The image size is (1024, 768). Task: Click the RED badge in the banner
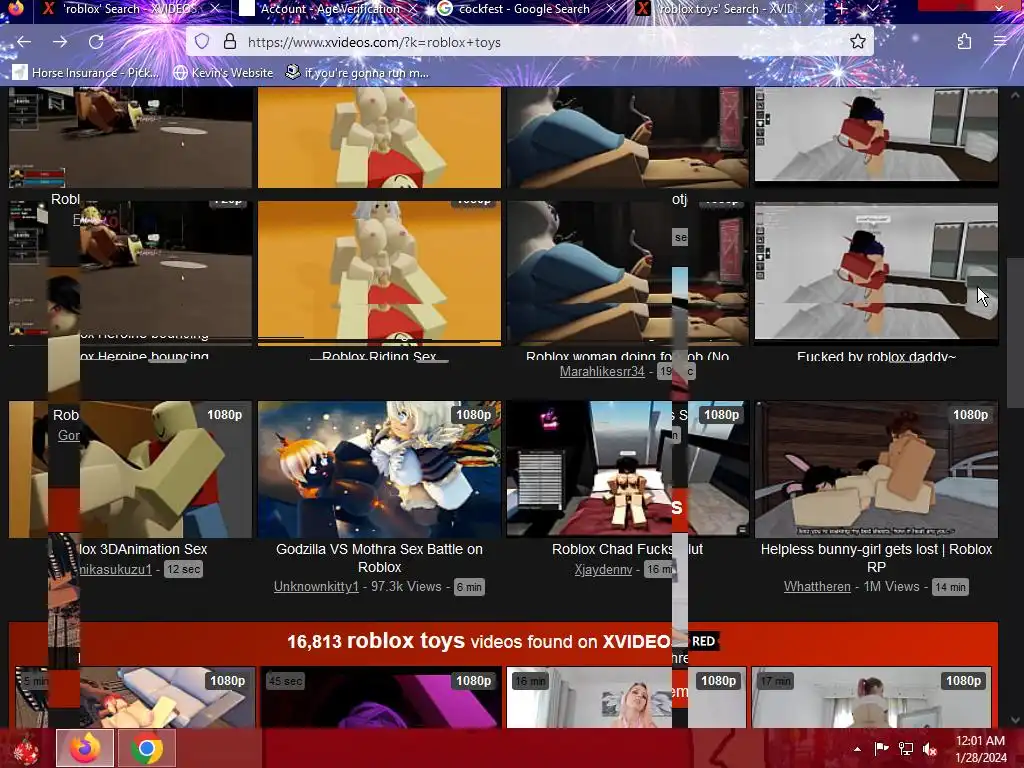(703, 641)
